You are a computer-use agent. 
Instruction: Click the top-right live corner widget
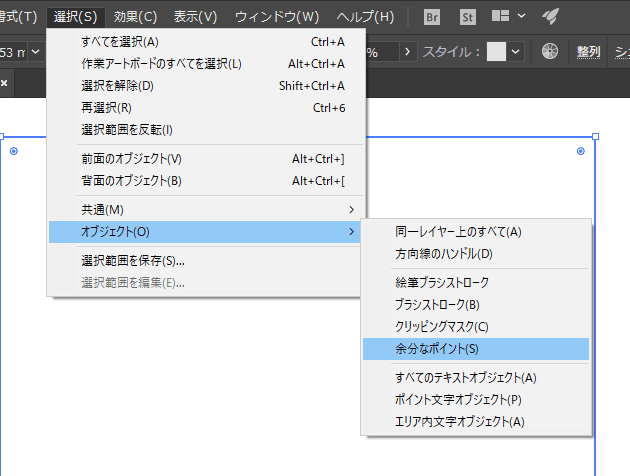(x=581, y=151)
